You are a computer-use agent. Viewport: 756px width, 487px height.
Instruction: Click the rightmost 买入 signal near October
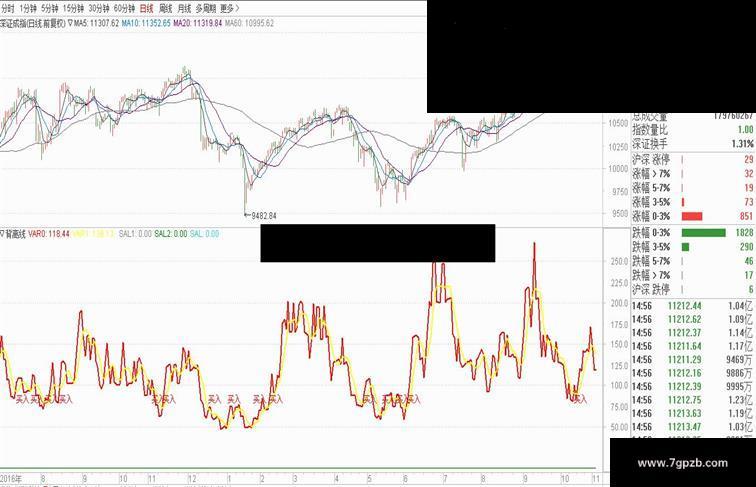pos(579,399)
